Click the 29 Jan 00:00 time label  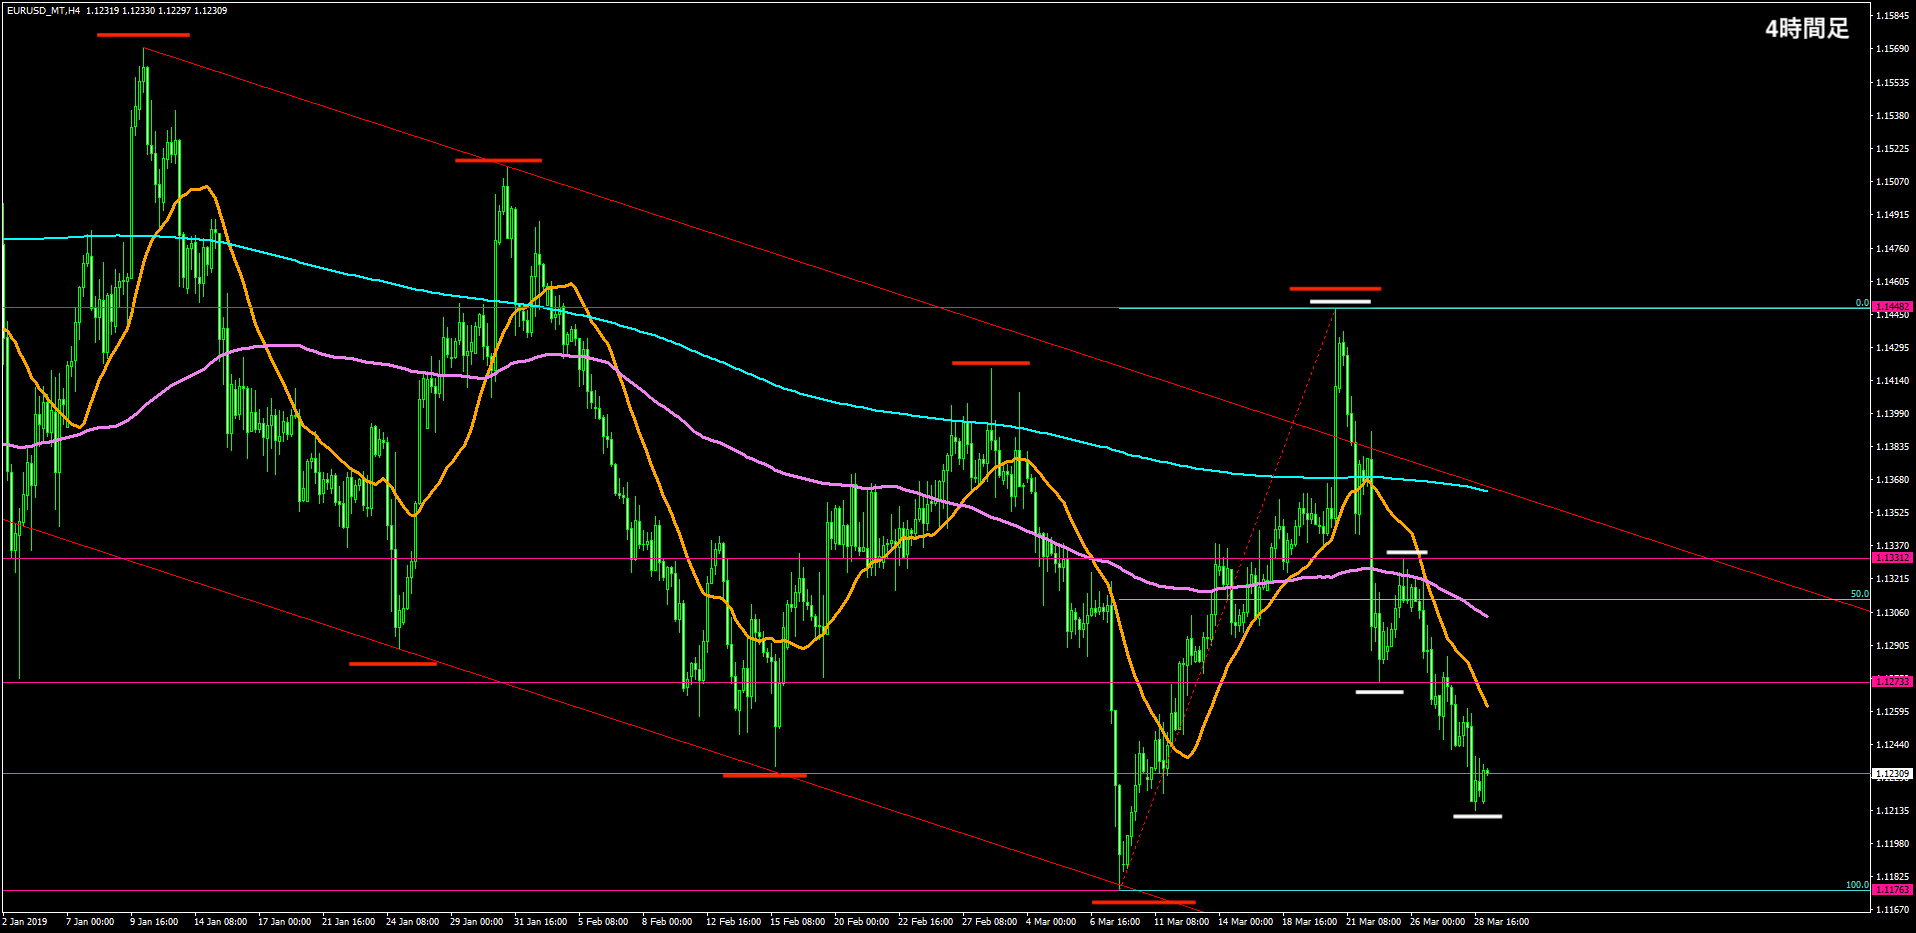click(476, 922)
